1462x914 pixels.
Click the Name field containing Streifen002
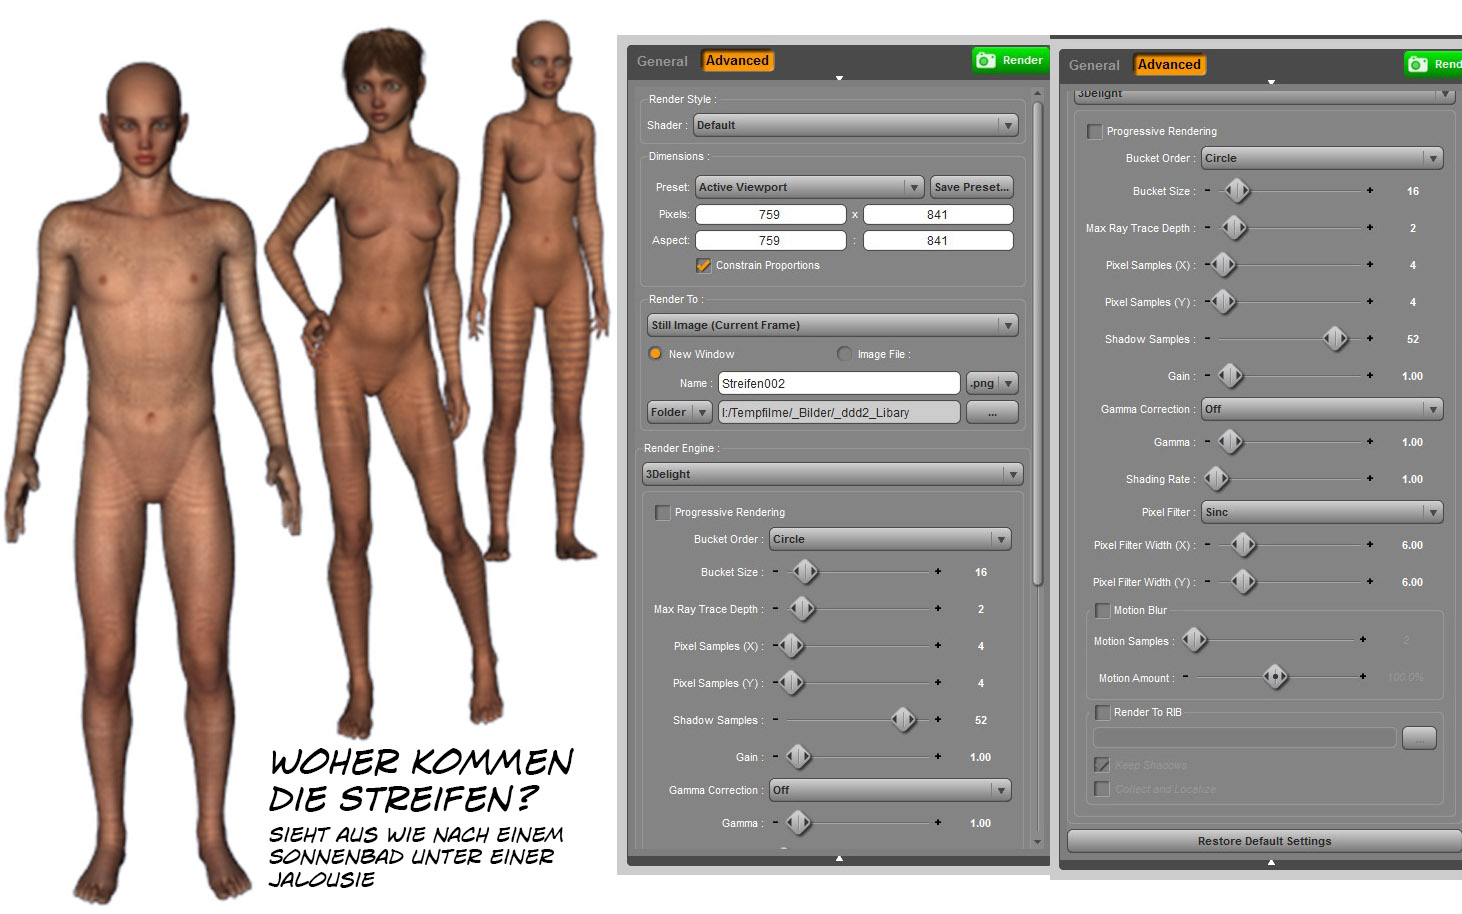click(839, 383)
